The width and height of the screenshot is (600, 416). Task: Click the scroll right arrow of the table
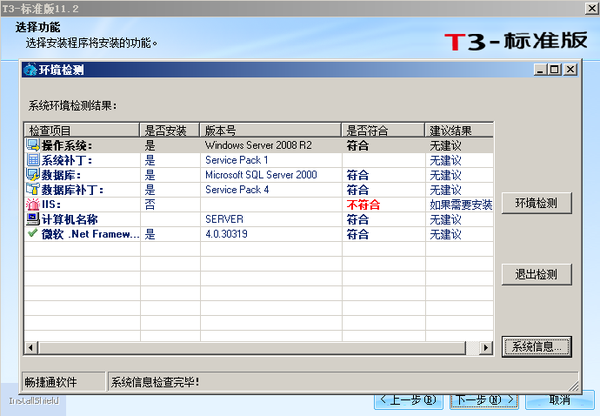[486, 348]
